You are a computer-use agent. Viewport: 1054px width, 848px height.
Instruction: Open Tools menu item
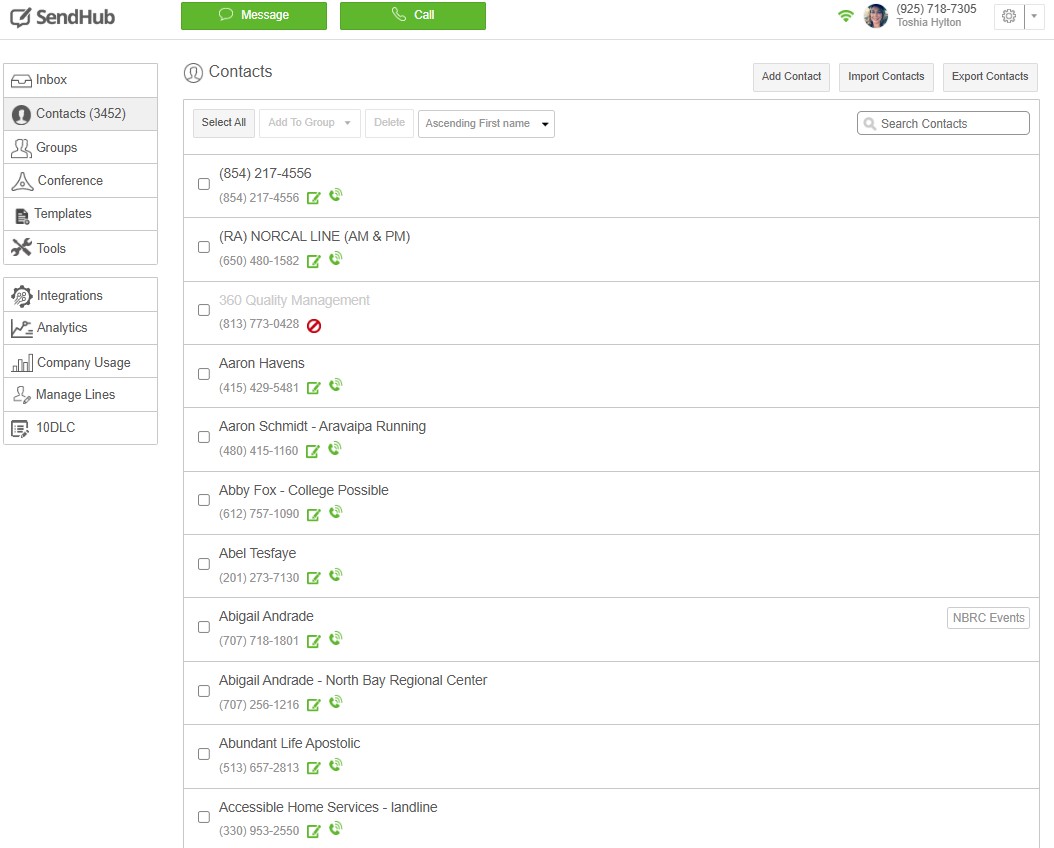[81, 248]
